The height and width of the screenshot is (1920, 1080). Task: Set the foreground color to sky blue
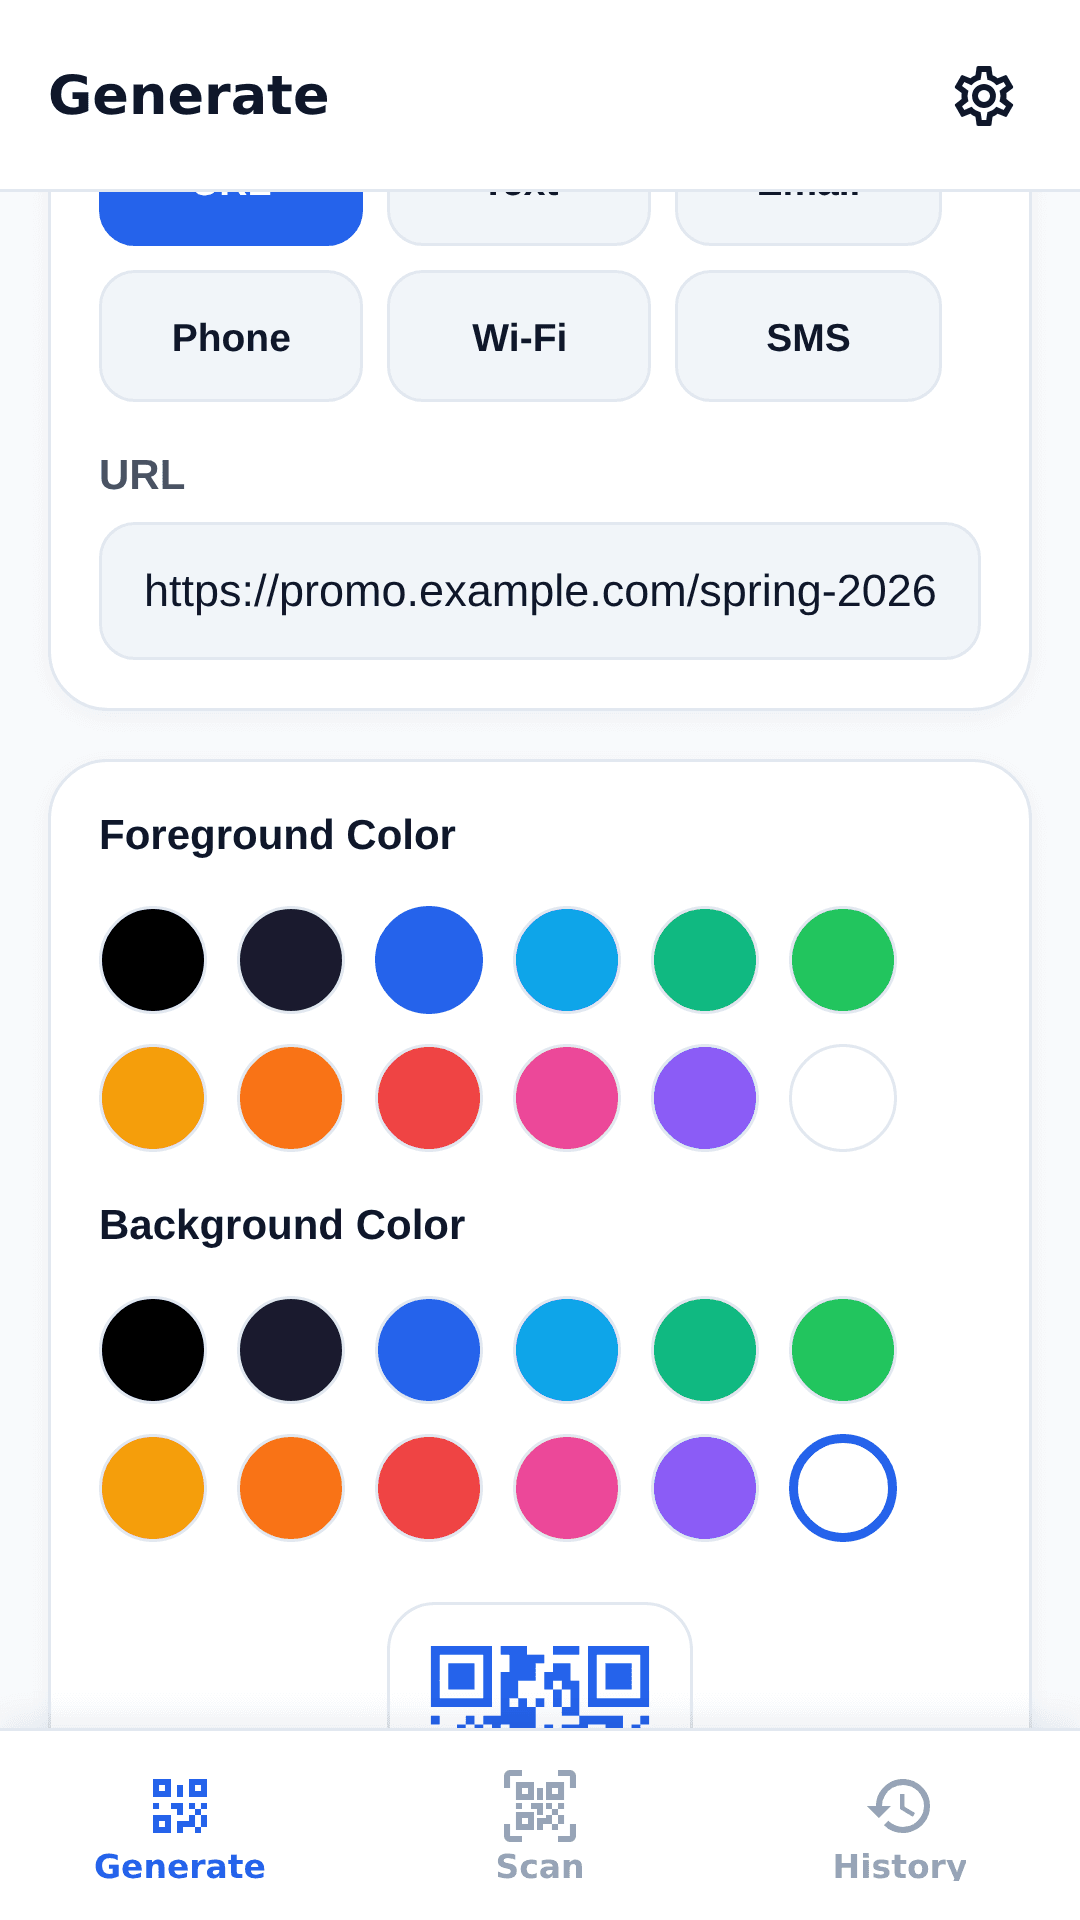(x=567, y=960)
